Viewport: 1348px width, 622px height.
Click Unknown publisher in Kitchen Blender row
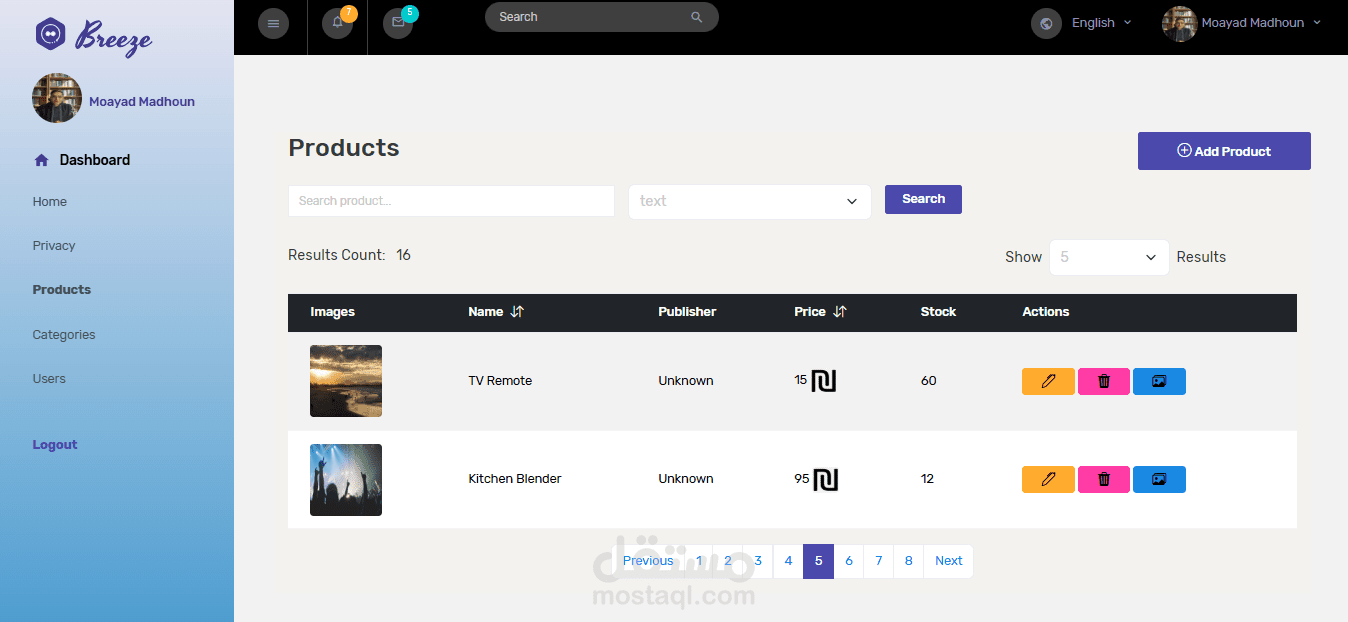[686, 479]
